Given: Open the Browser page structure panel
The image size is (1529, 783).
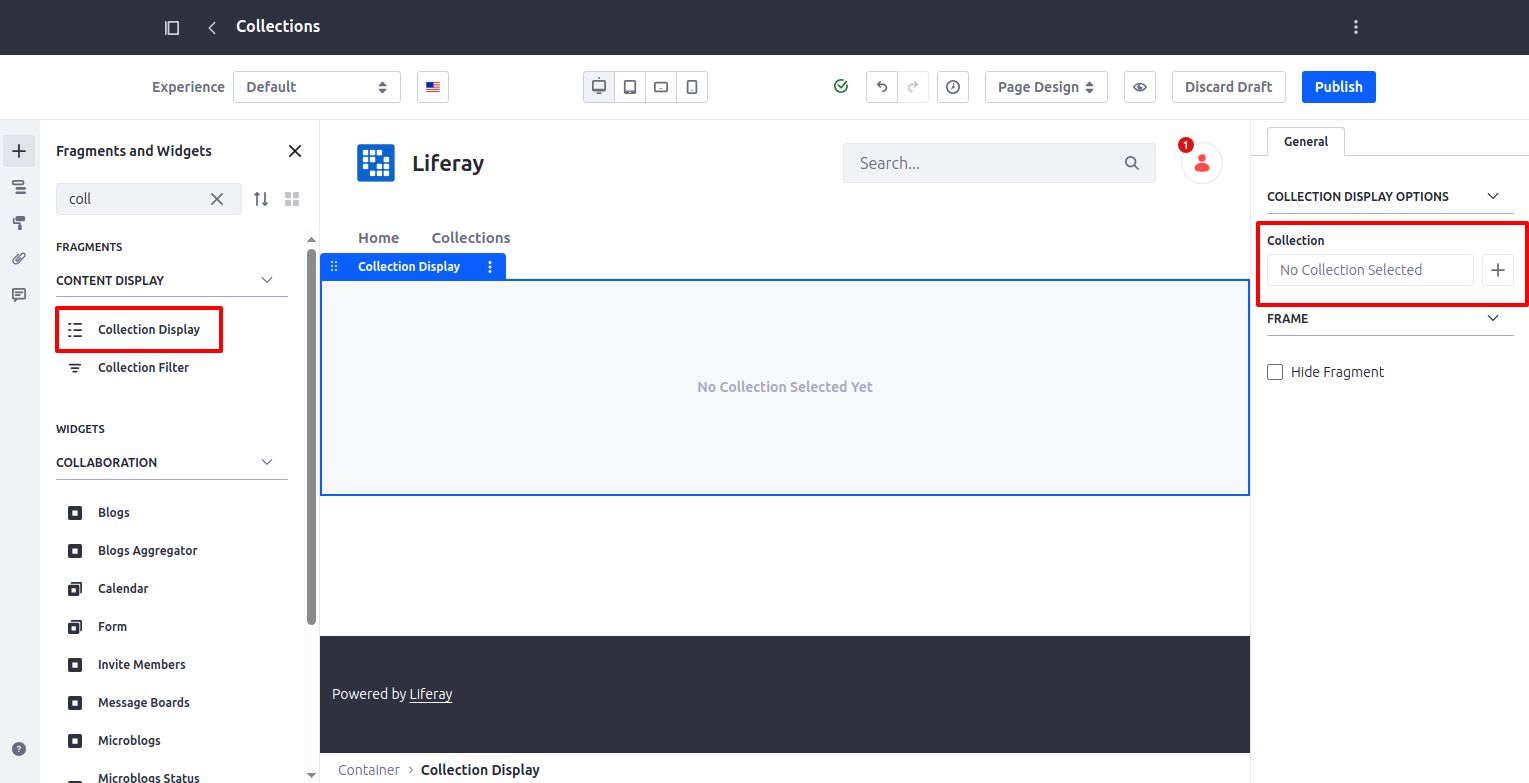Looking at the screenshot, I should click(x=18, y=187).
